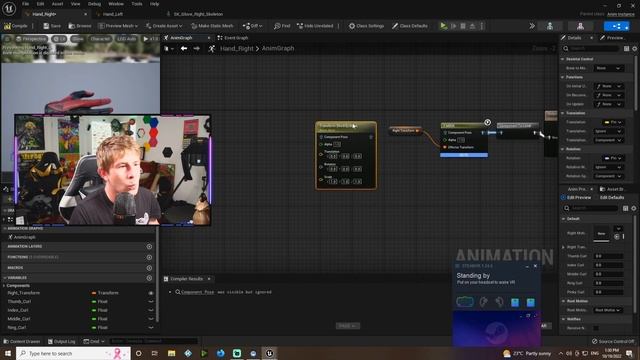Open Bone to Modify dropdown
This screenshot has width=640, height=360.
[608, 68]
